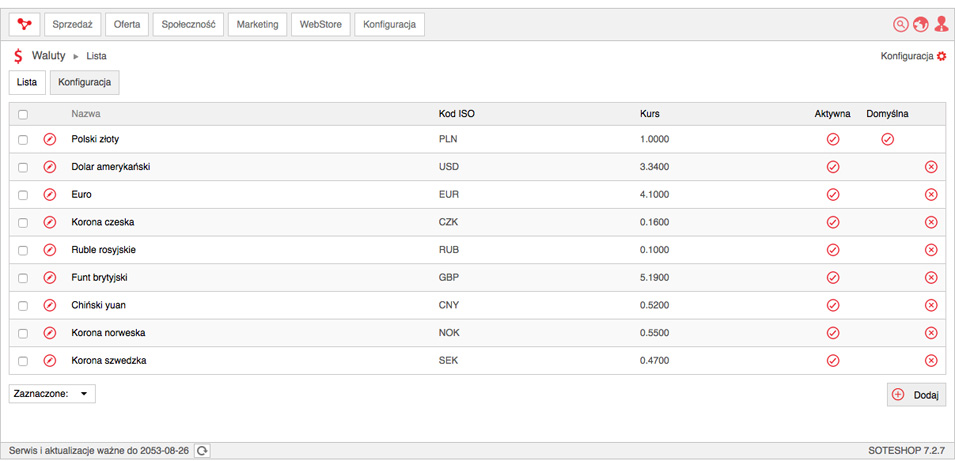The height and width of the screenshot is (461, 955).
Task: Open the user account icon
Action: pyautogui.click(x=941, y=24)
